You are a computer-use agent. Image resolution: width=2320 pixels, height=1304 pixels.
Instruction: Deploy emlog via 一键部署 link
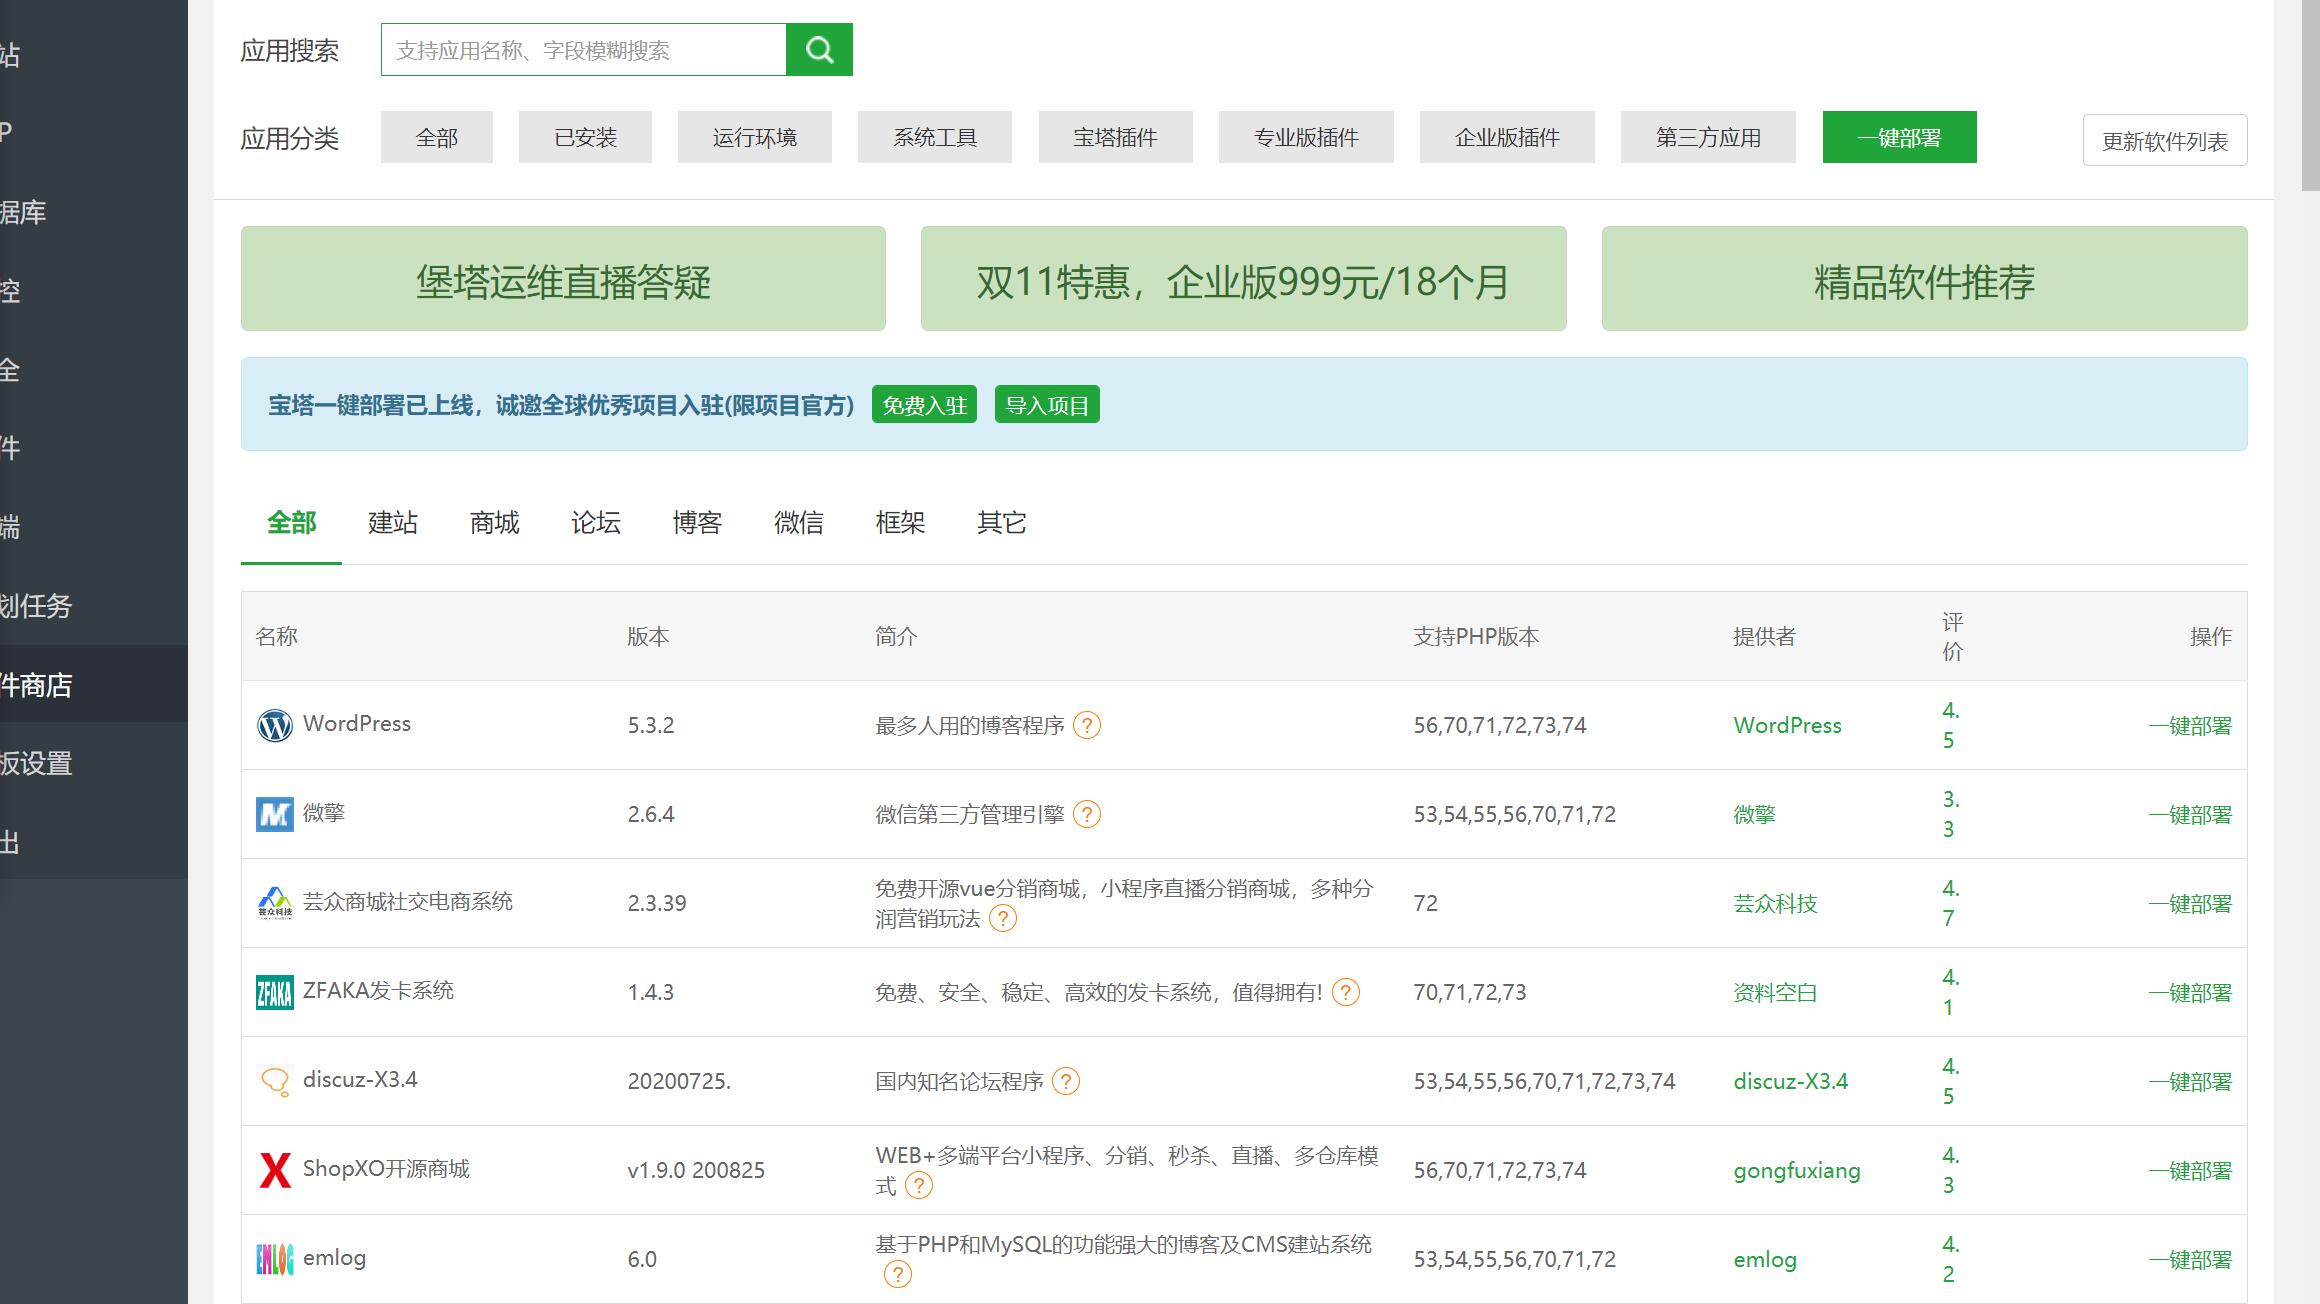pyautogui.click(x=2190, y=1260)
